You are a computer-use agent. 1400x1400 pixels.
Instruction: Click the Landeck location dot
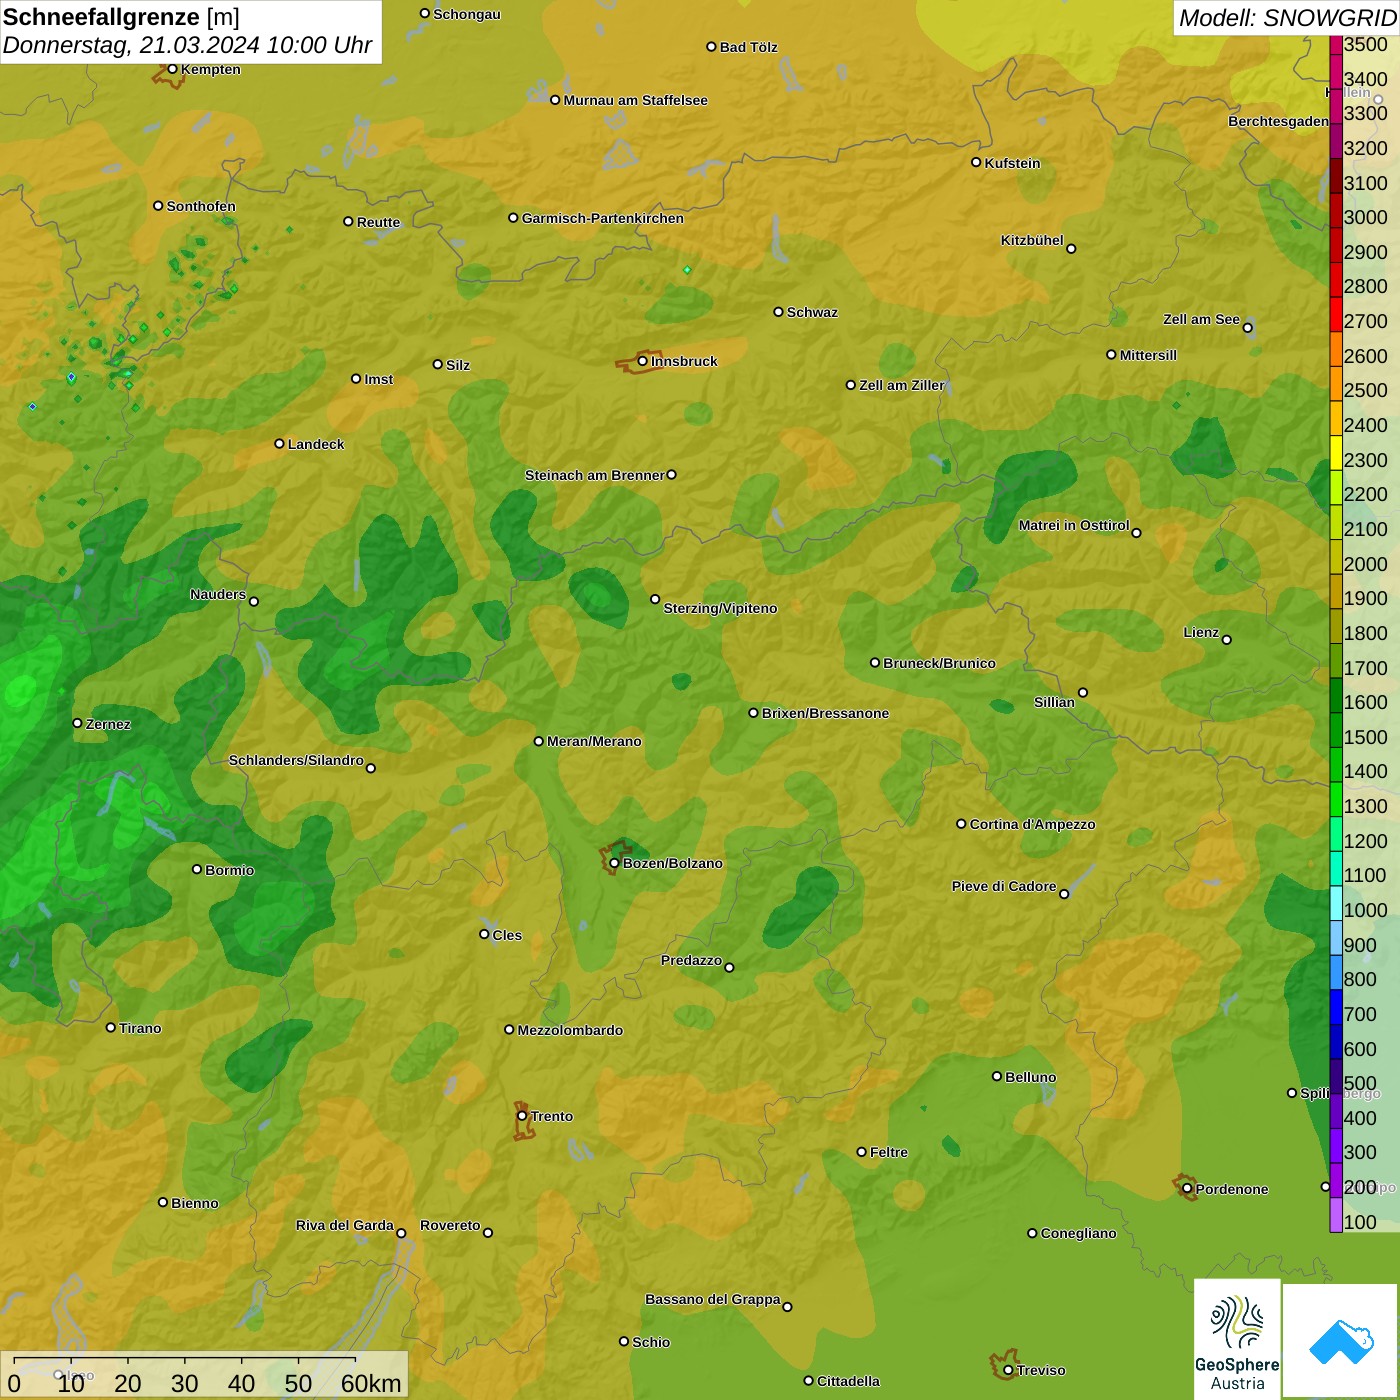280,443
